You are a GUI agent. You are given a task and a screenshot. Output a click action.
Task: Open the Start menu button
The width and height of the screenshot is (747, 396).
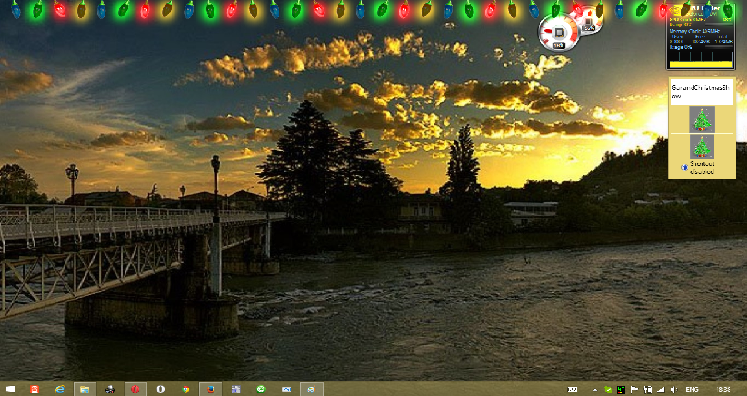click(x=10, y=389)
